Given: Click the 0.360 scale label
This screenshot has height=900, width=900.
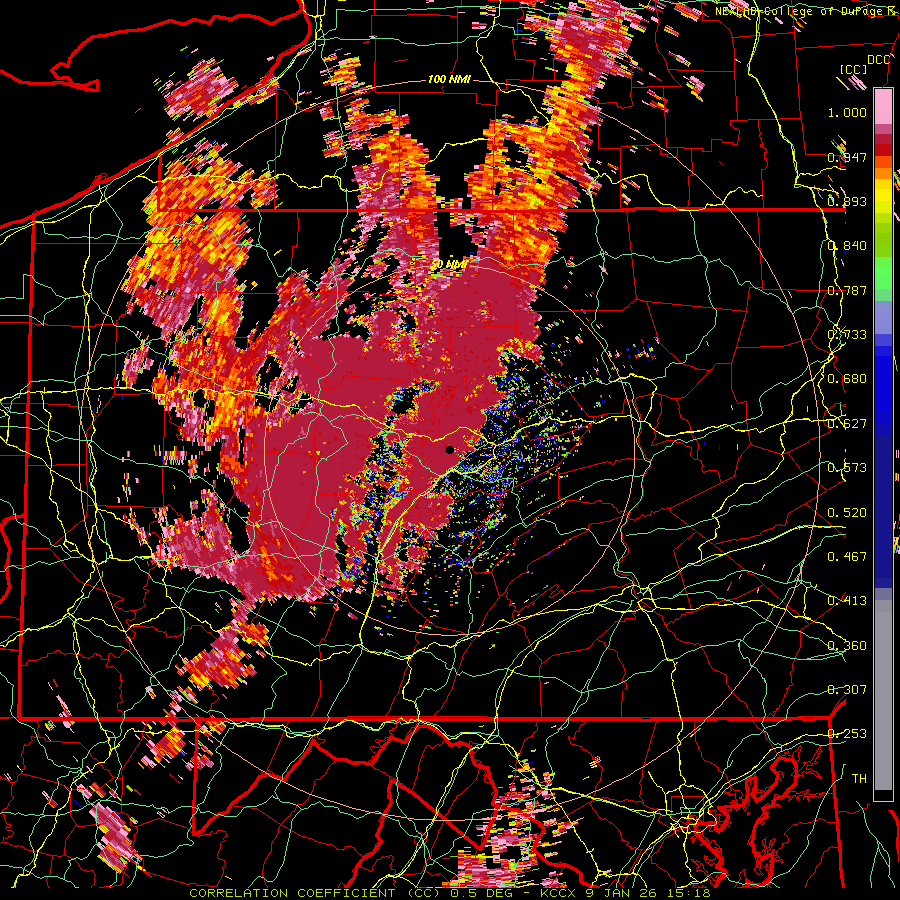Looking at the screenshot, I should 847,646.
